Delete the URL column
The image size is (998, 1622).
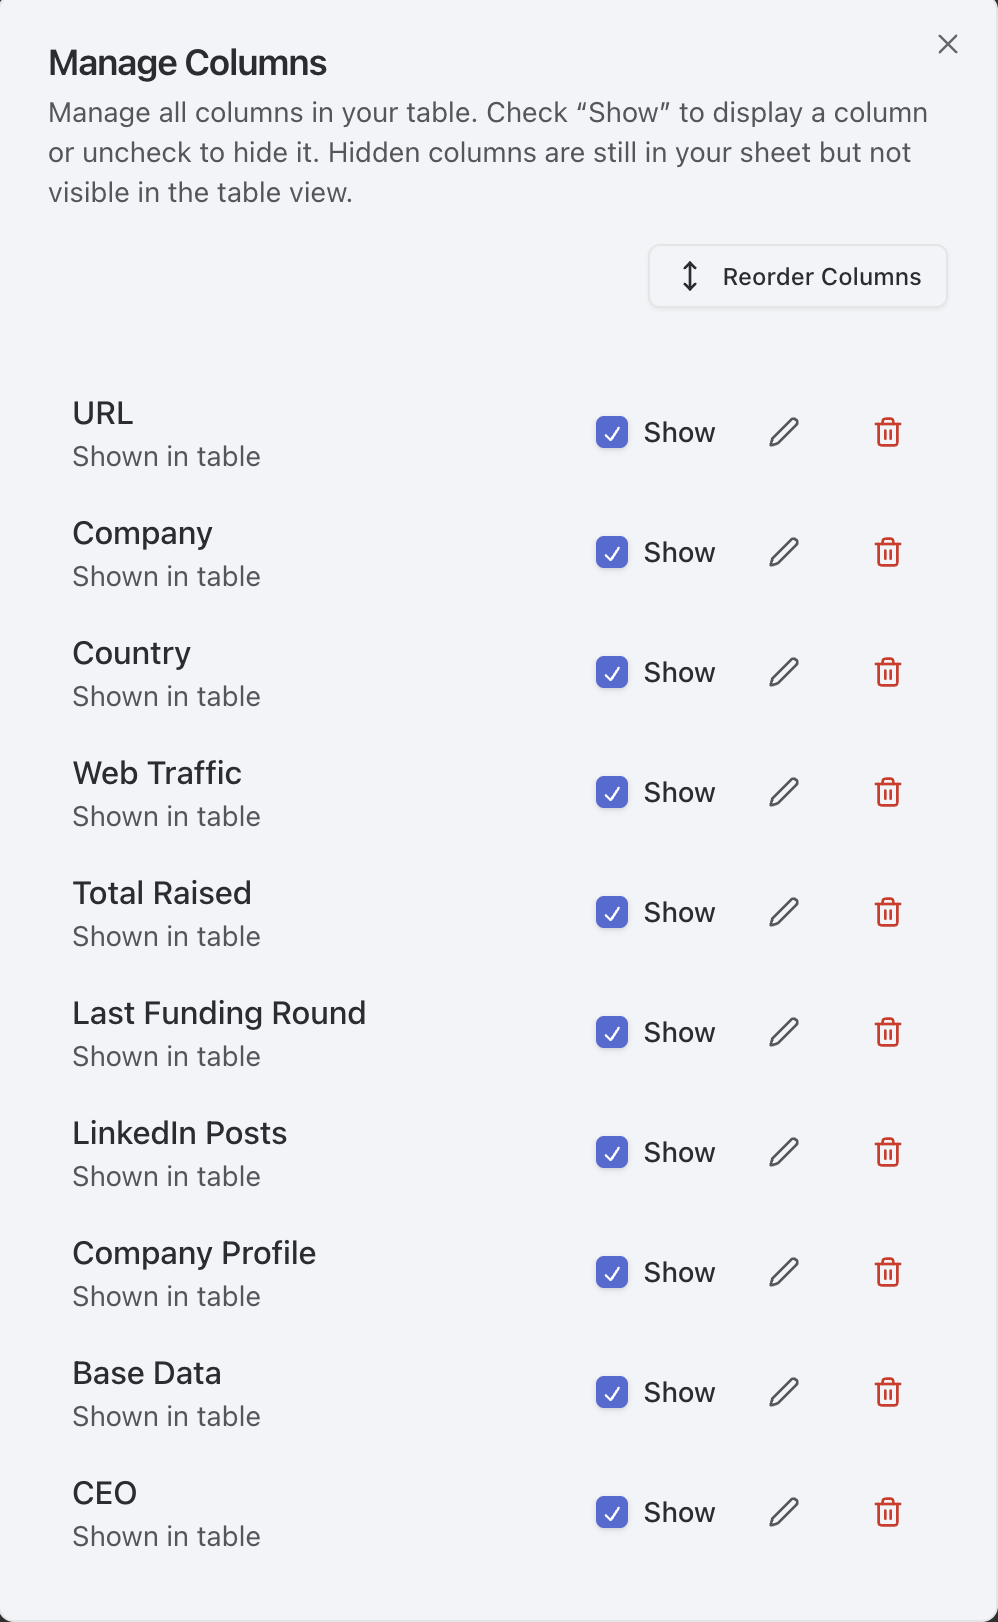click(x=887, y=432)
